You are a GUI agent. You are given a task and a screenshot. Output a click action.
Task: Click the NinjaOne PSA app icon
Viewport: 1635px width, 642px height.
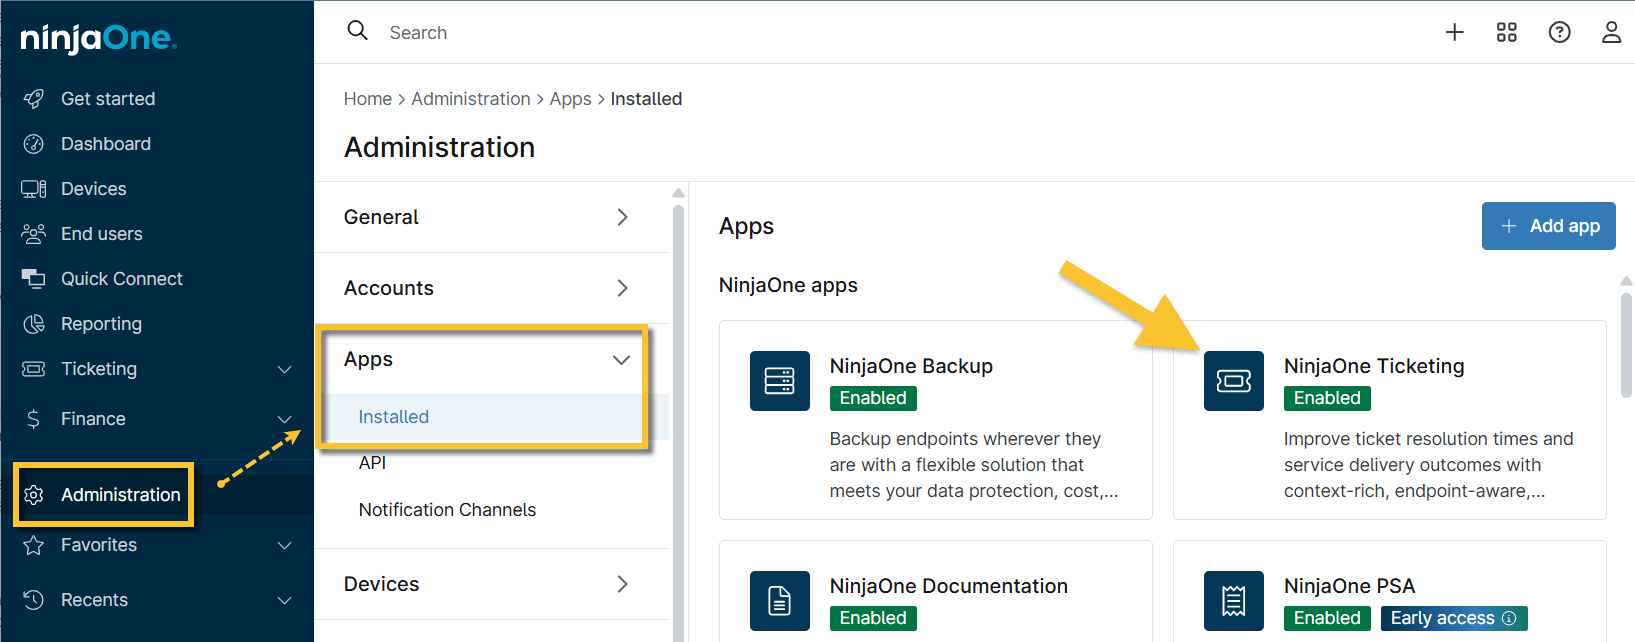[1233, 600]
